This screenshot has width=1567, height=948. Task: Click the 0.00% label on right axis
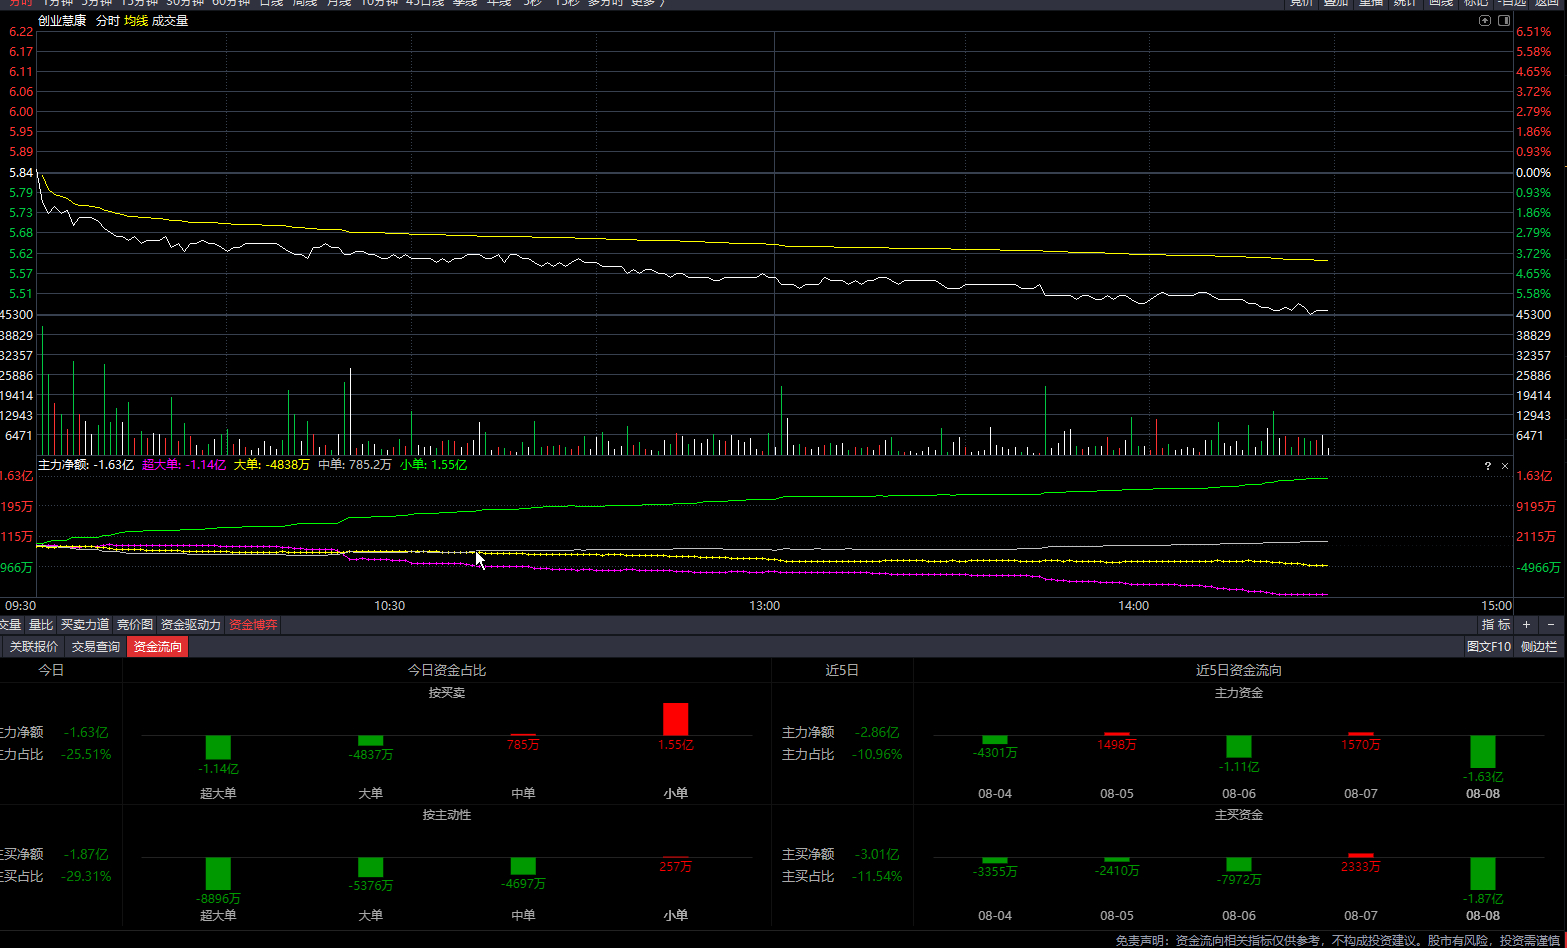click(x=1534, y=173)
